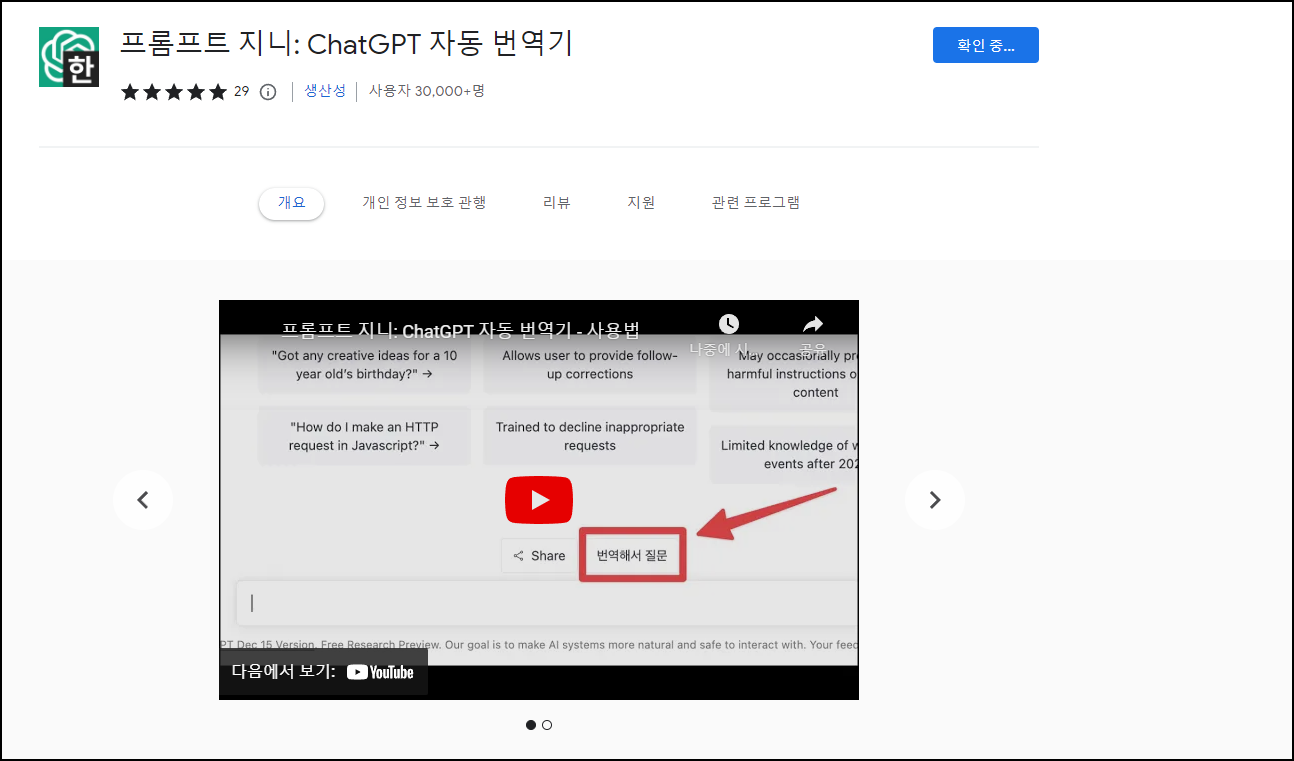The width and height of the screenshot is (1294, 761).
Task: Open the 개요 tab
Action: pyautogui.click(x=291, y=203)
